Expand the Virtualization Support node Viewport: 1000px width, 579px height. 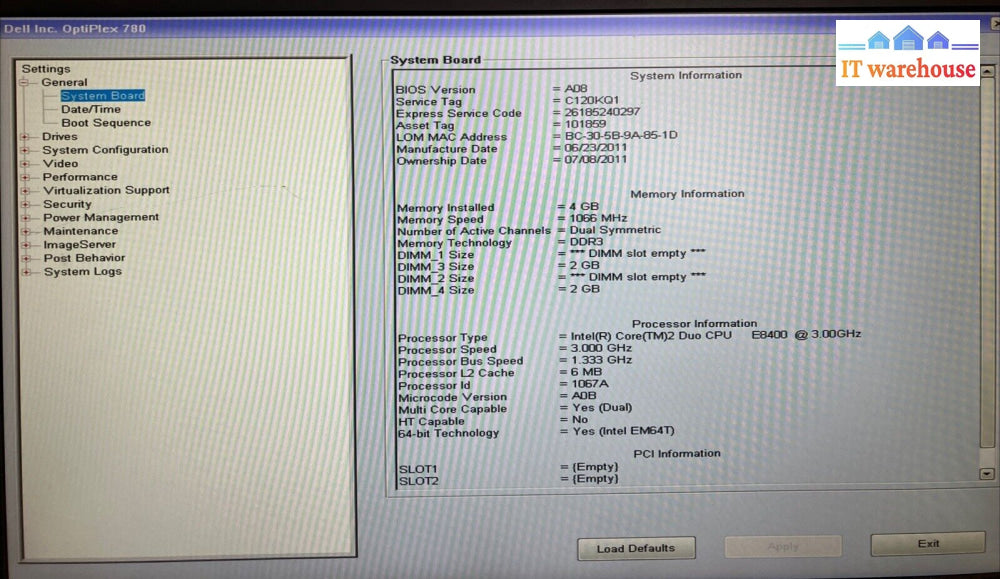pyautogui.click(x=24, y=190)
